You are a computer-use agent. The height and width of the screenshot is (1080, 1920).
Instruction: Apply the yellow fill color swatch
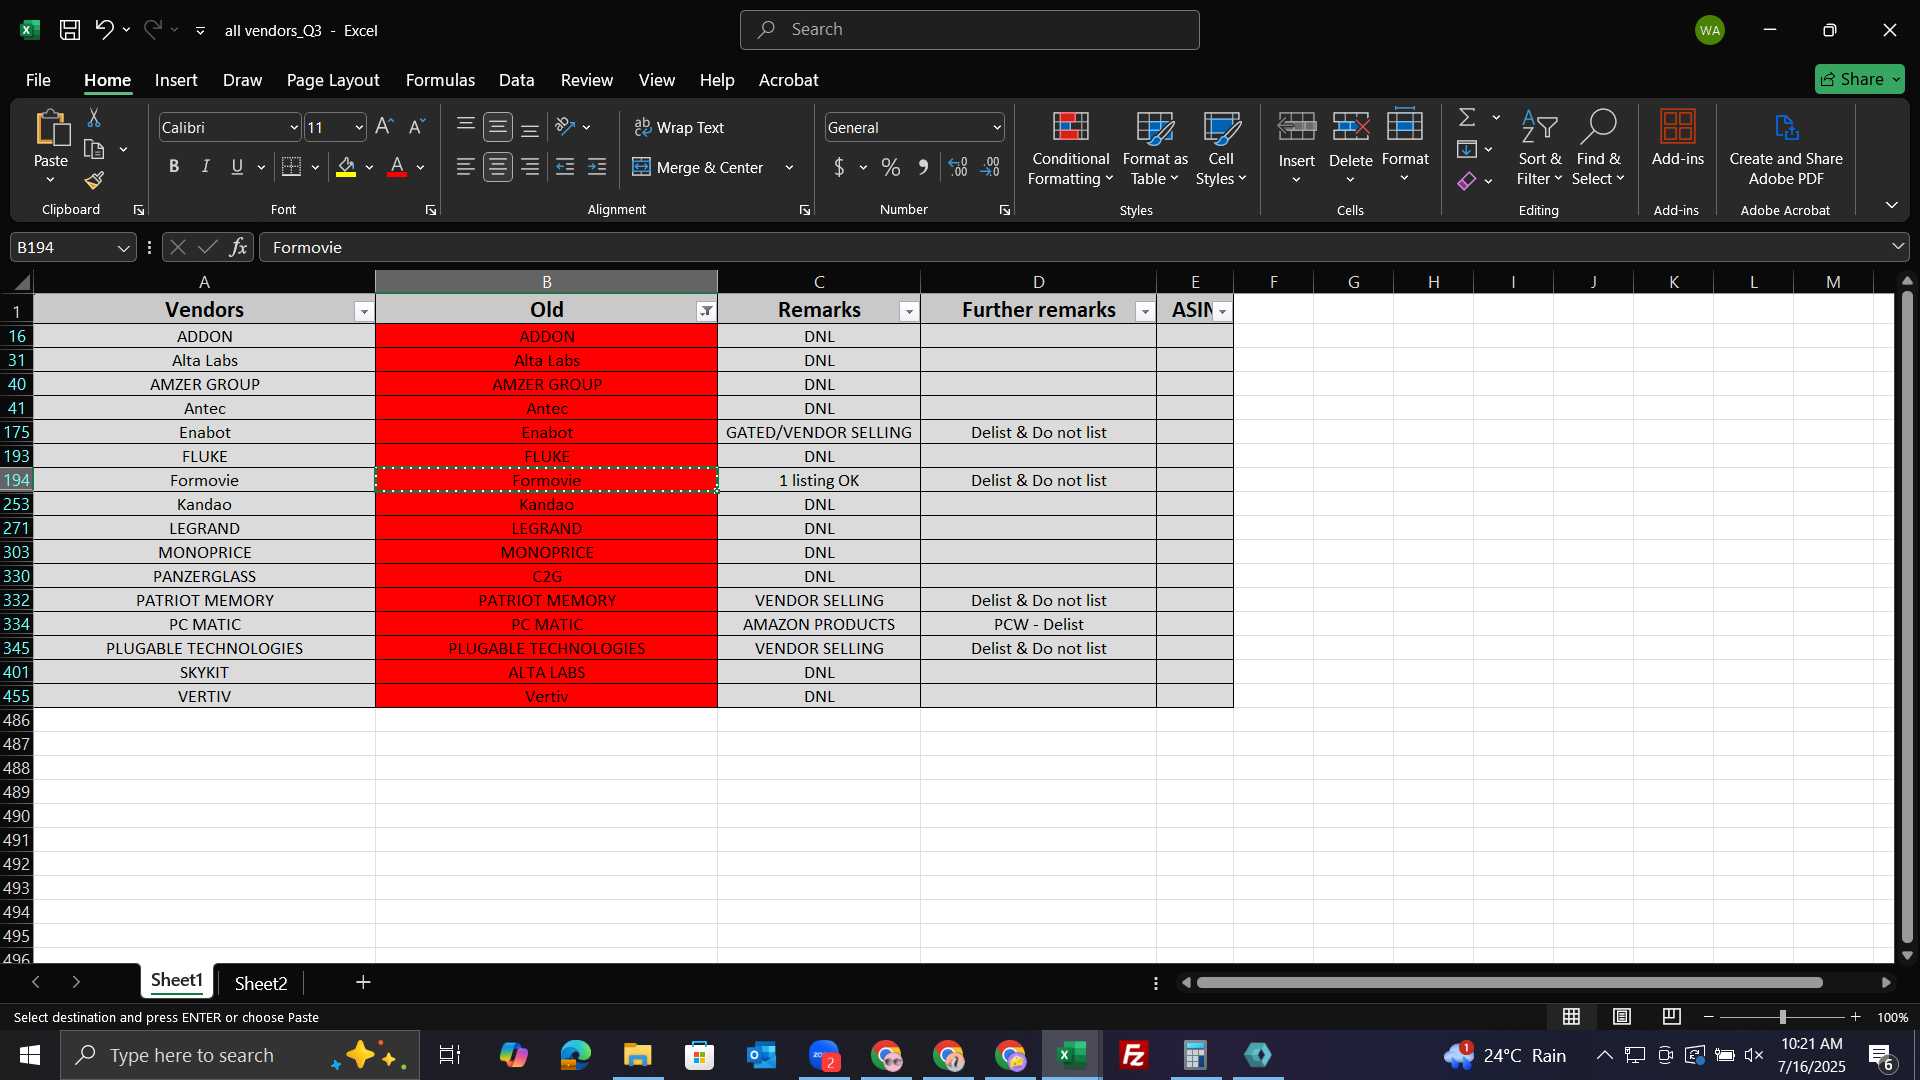pos(346,167)
